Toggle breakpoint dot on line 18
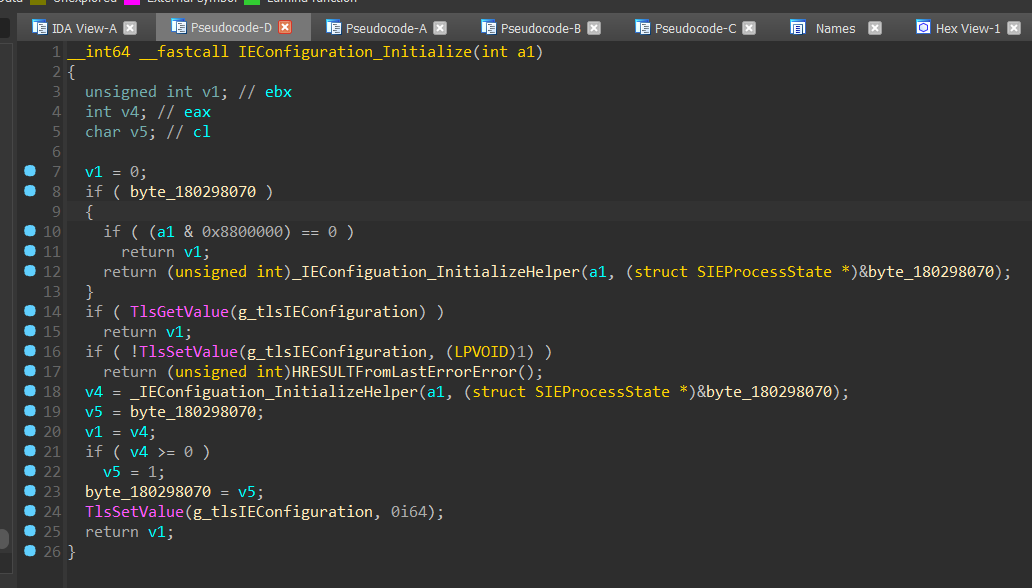 coord(30,391)
